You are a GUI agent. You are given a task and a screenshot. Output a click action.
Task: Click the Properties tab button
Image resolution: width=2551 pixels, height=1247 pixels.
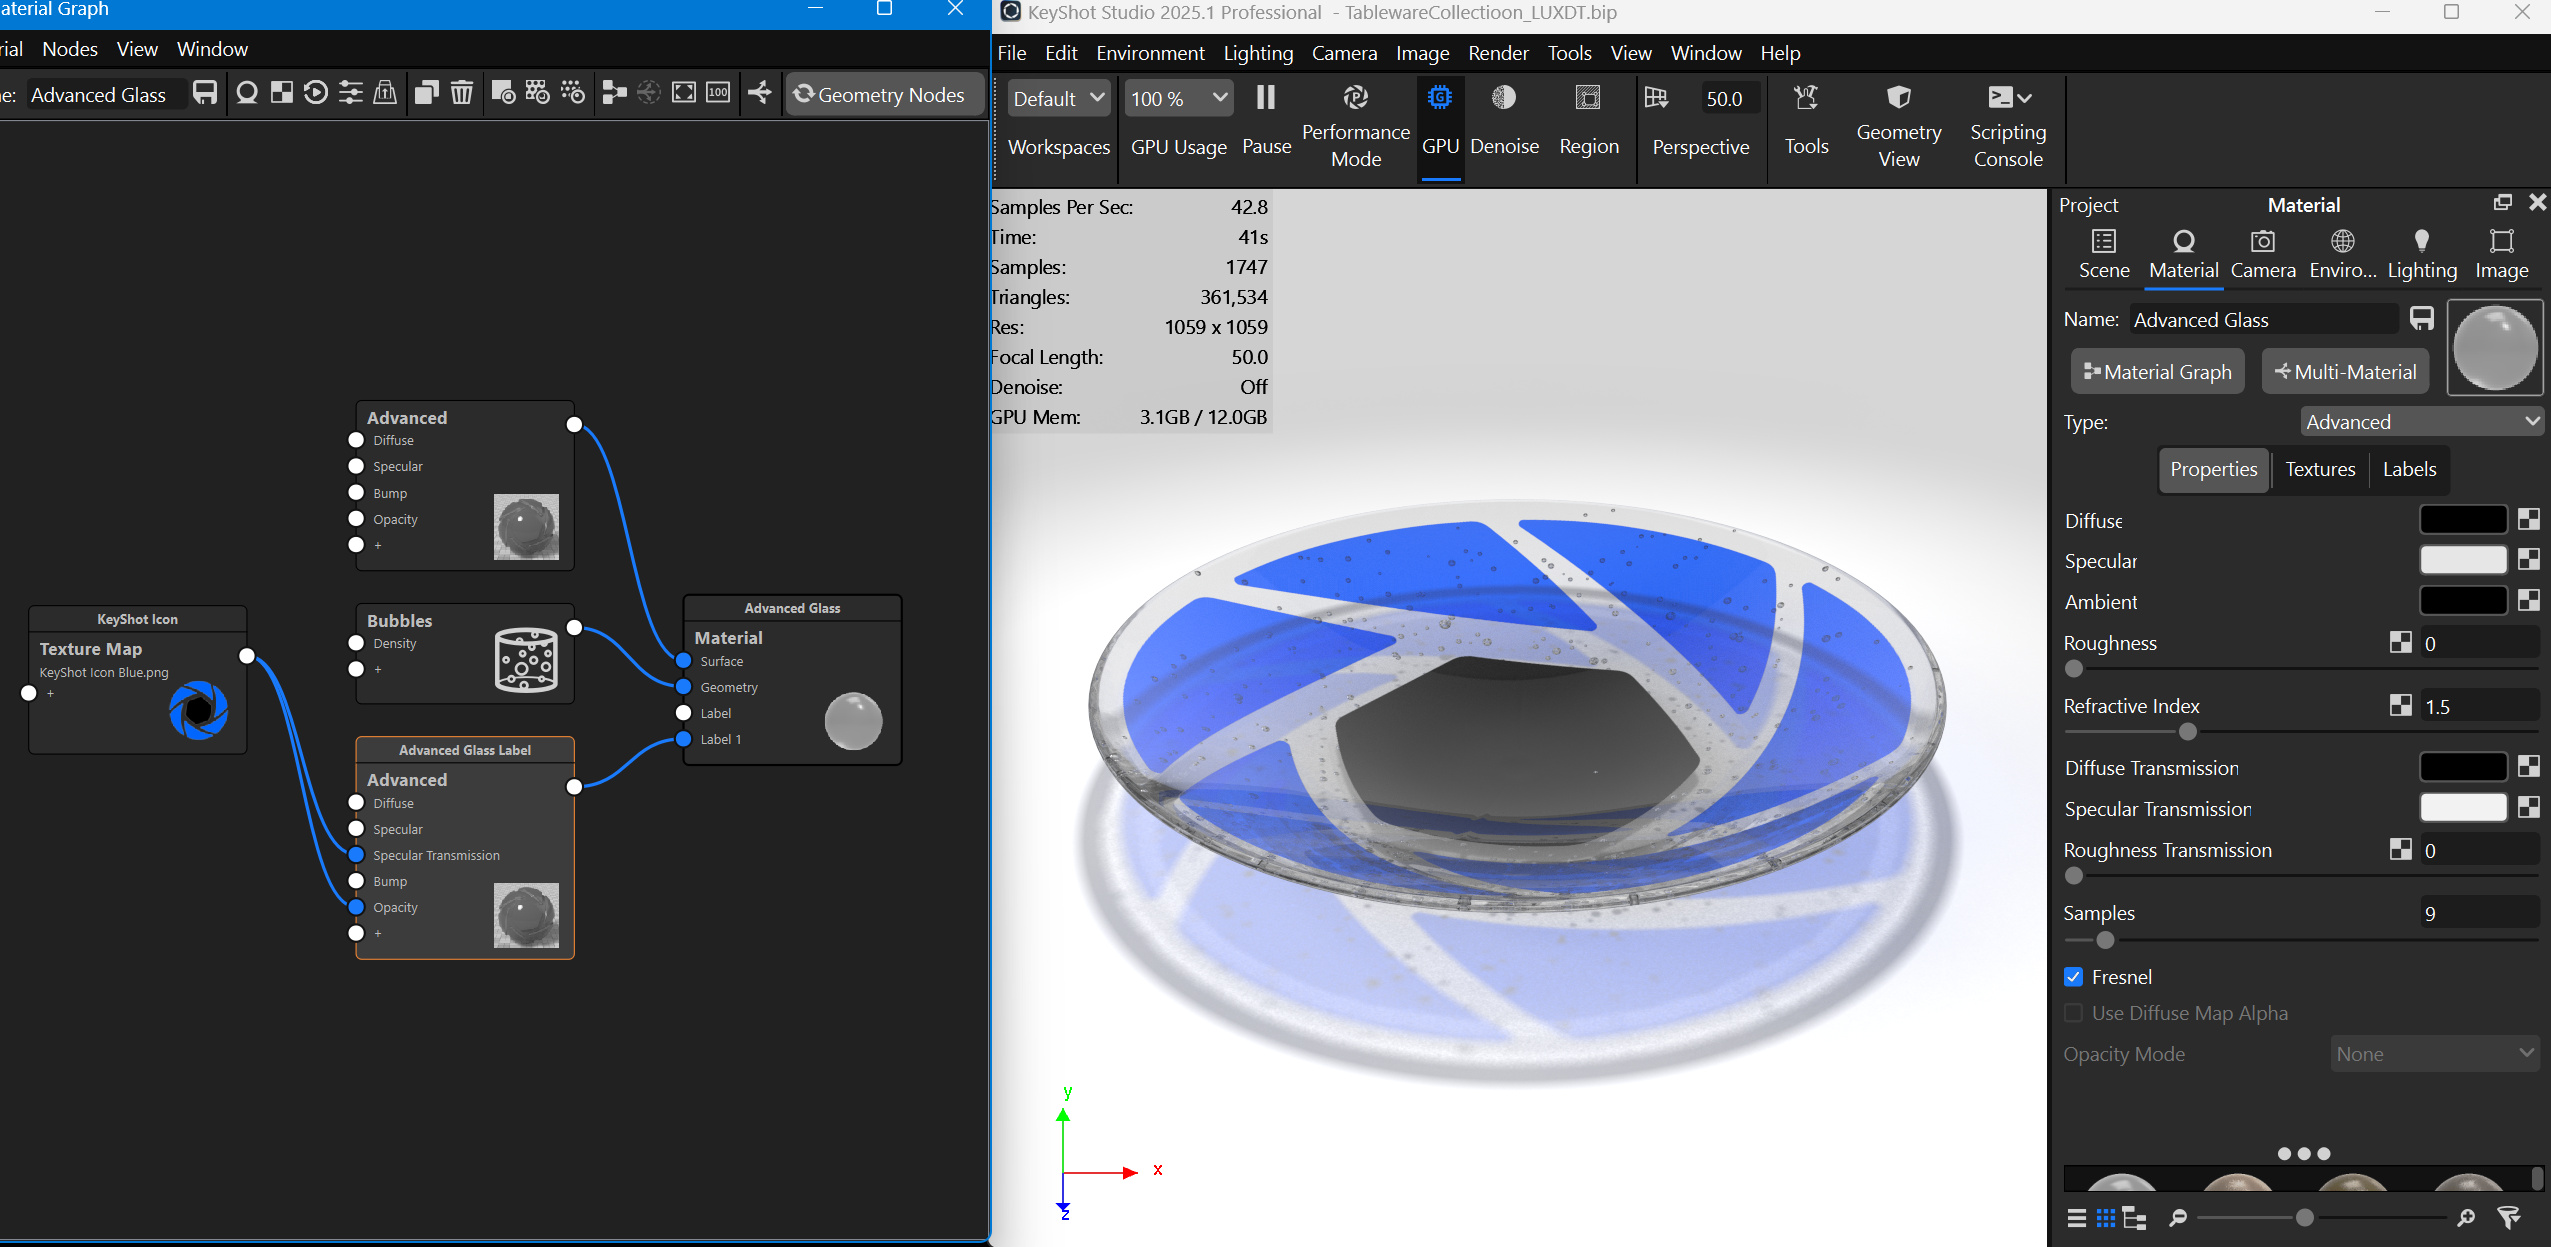(x=2213, y=469)
